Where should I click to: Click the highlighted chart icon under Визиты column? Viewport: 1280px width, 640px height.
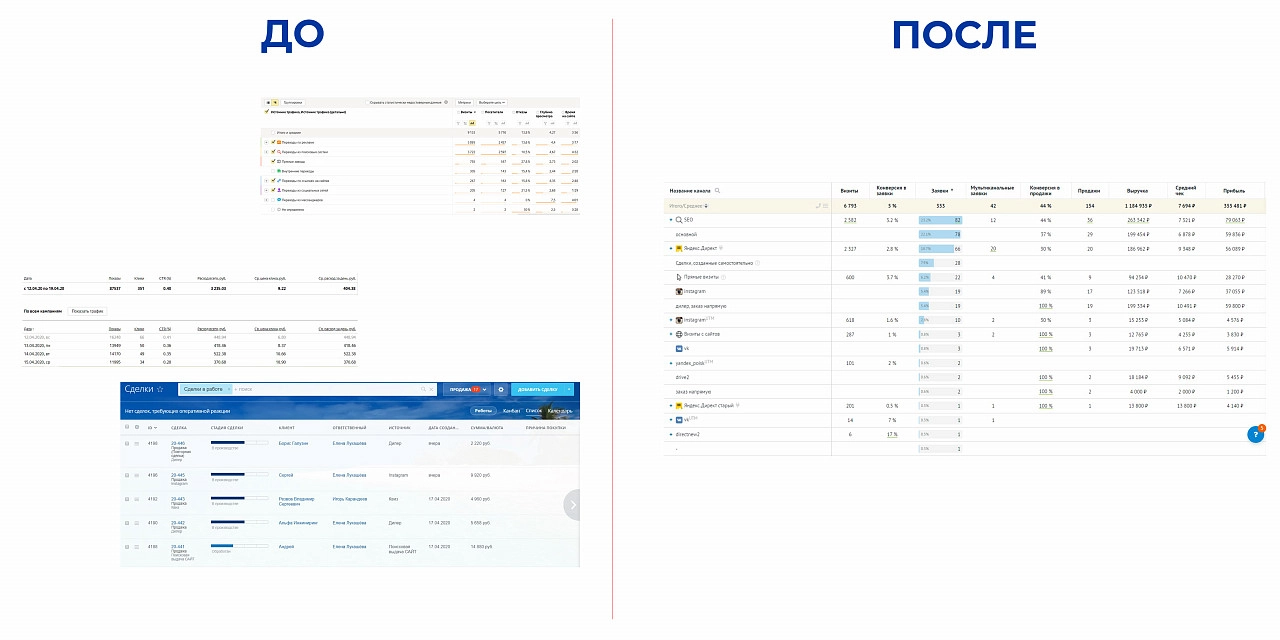[472, 123]
